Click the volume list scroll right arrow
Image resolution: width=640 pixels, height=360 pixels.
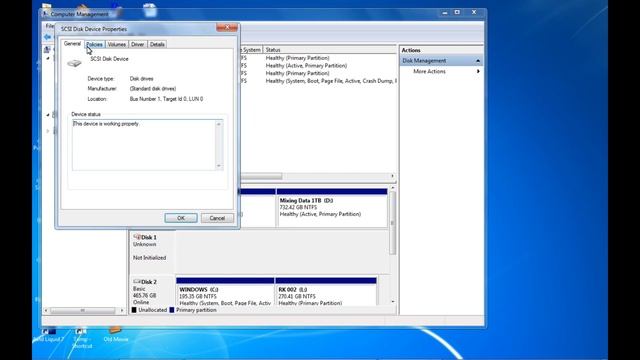tap(392, 176)
